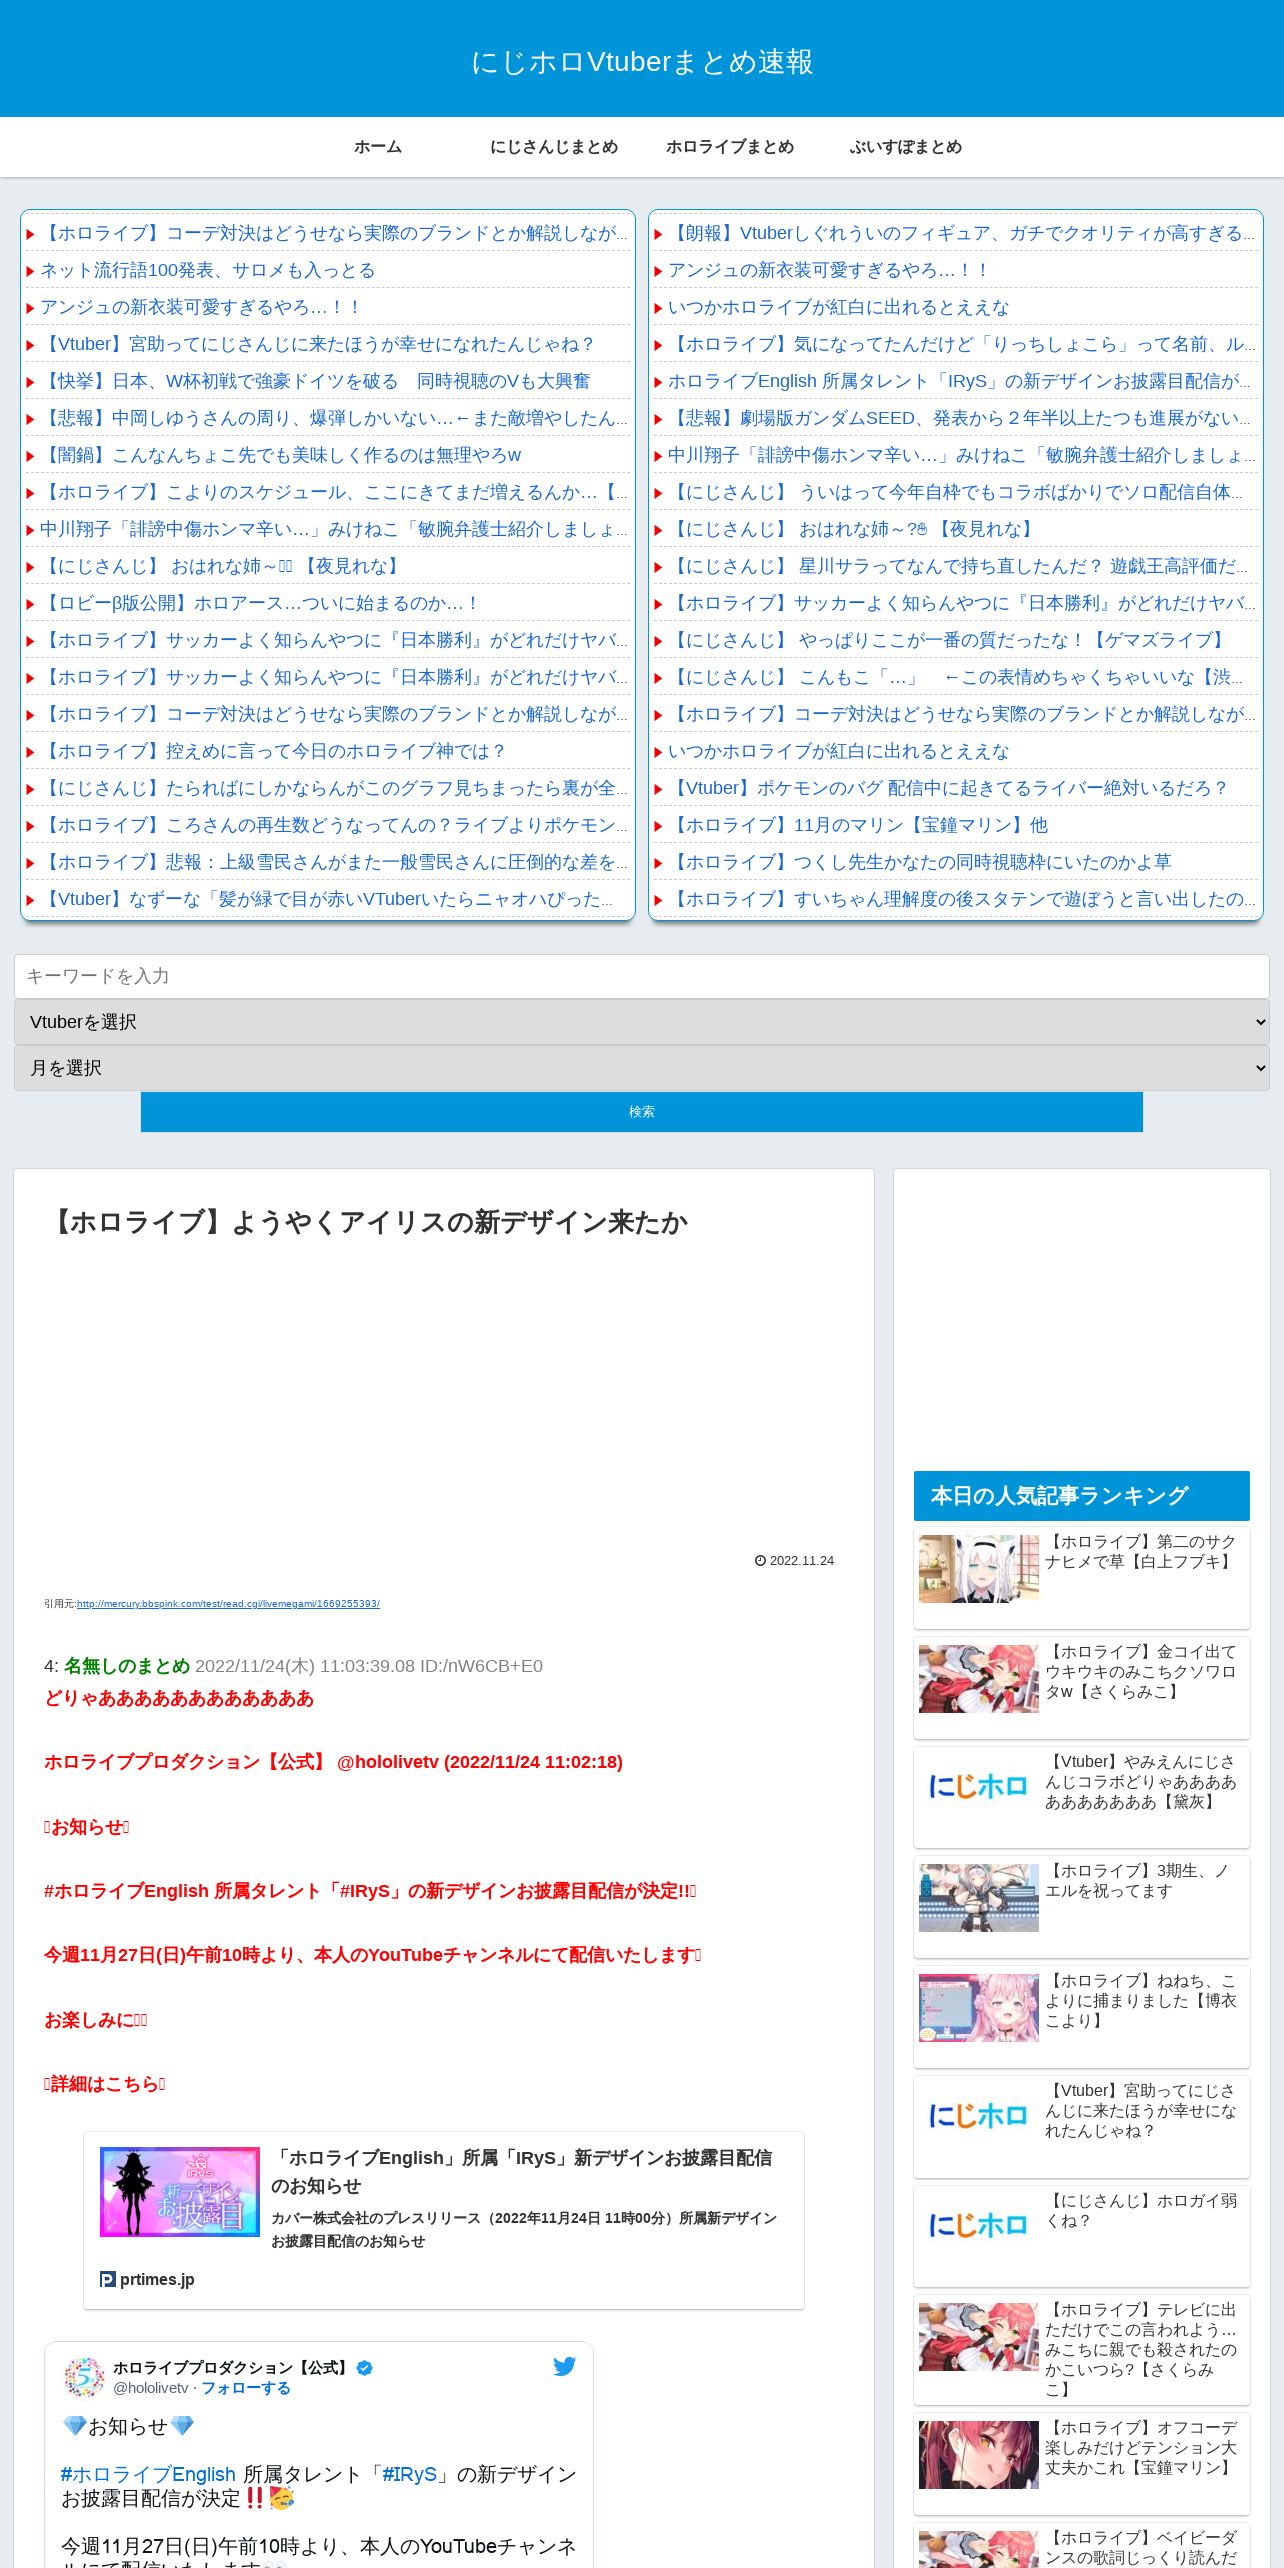This screenshot has width=1284, height=2568.
Task: Open link 【にじさんじ】星川サラってなんで持ち直したんだ？
Action: pos(958,566)
